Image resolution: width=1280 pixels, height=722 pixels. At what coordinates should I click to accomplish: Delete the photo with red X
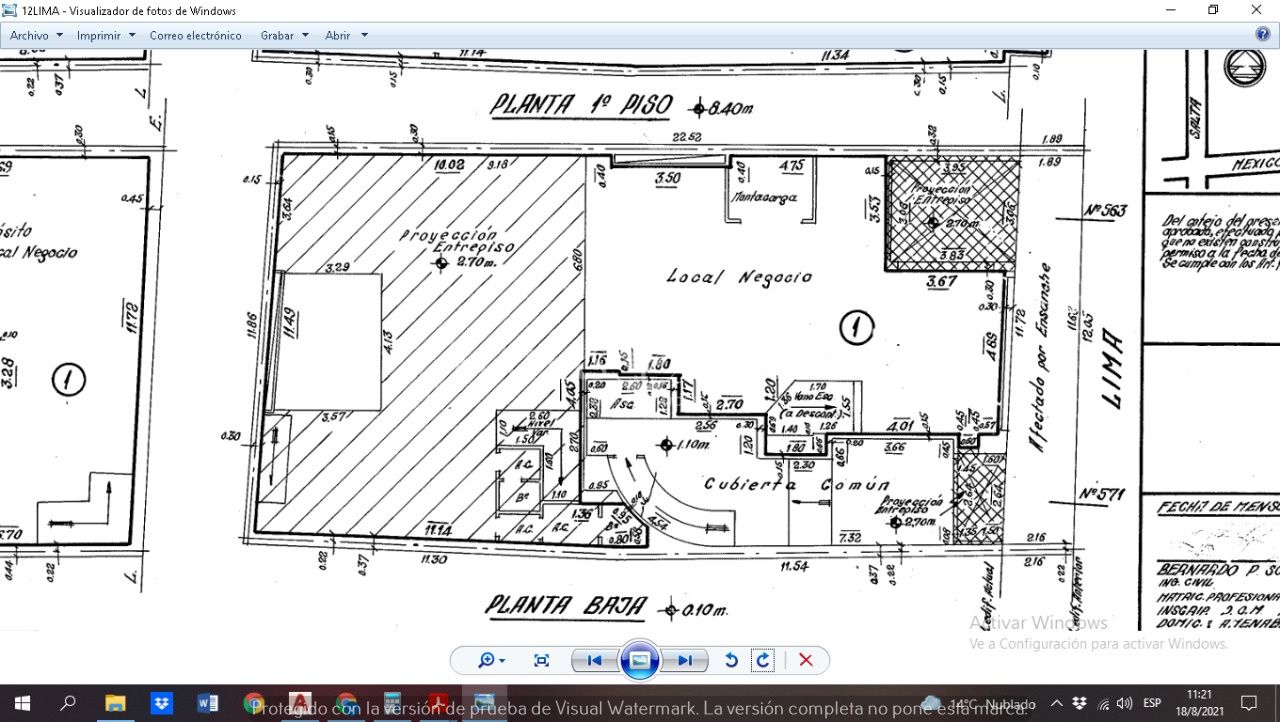(806, 660)
